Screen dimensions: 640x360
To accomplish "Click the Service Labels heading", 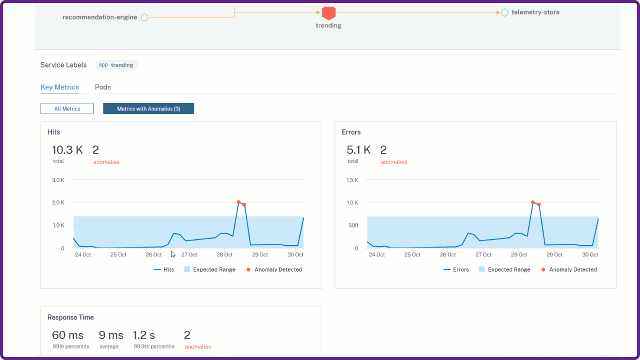I will coord(64,65).
